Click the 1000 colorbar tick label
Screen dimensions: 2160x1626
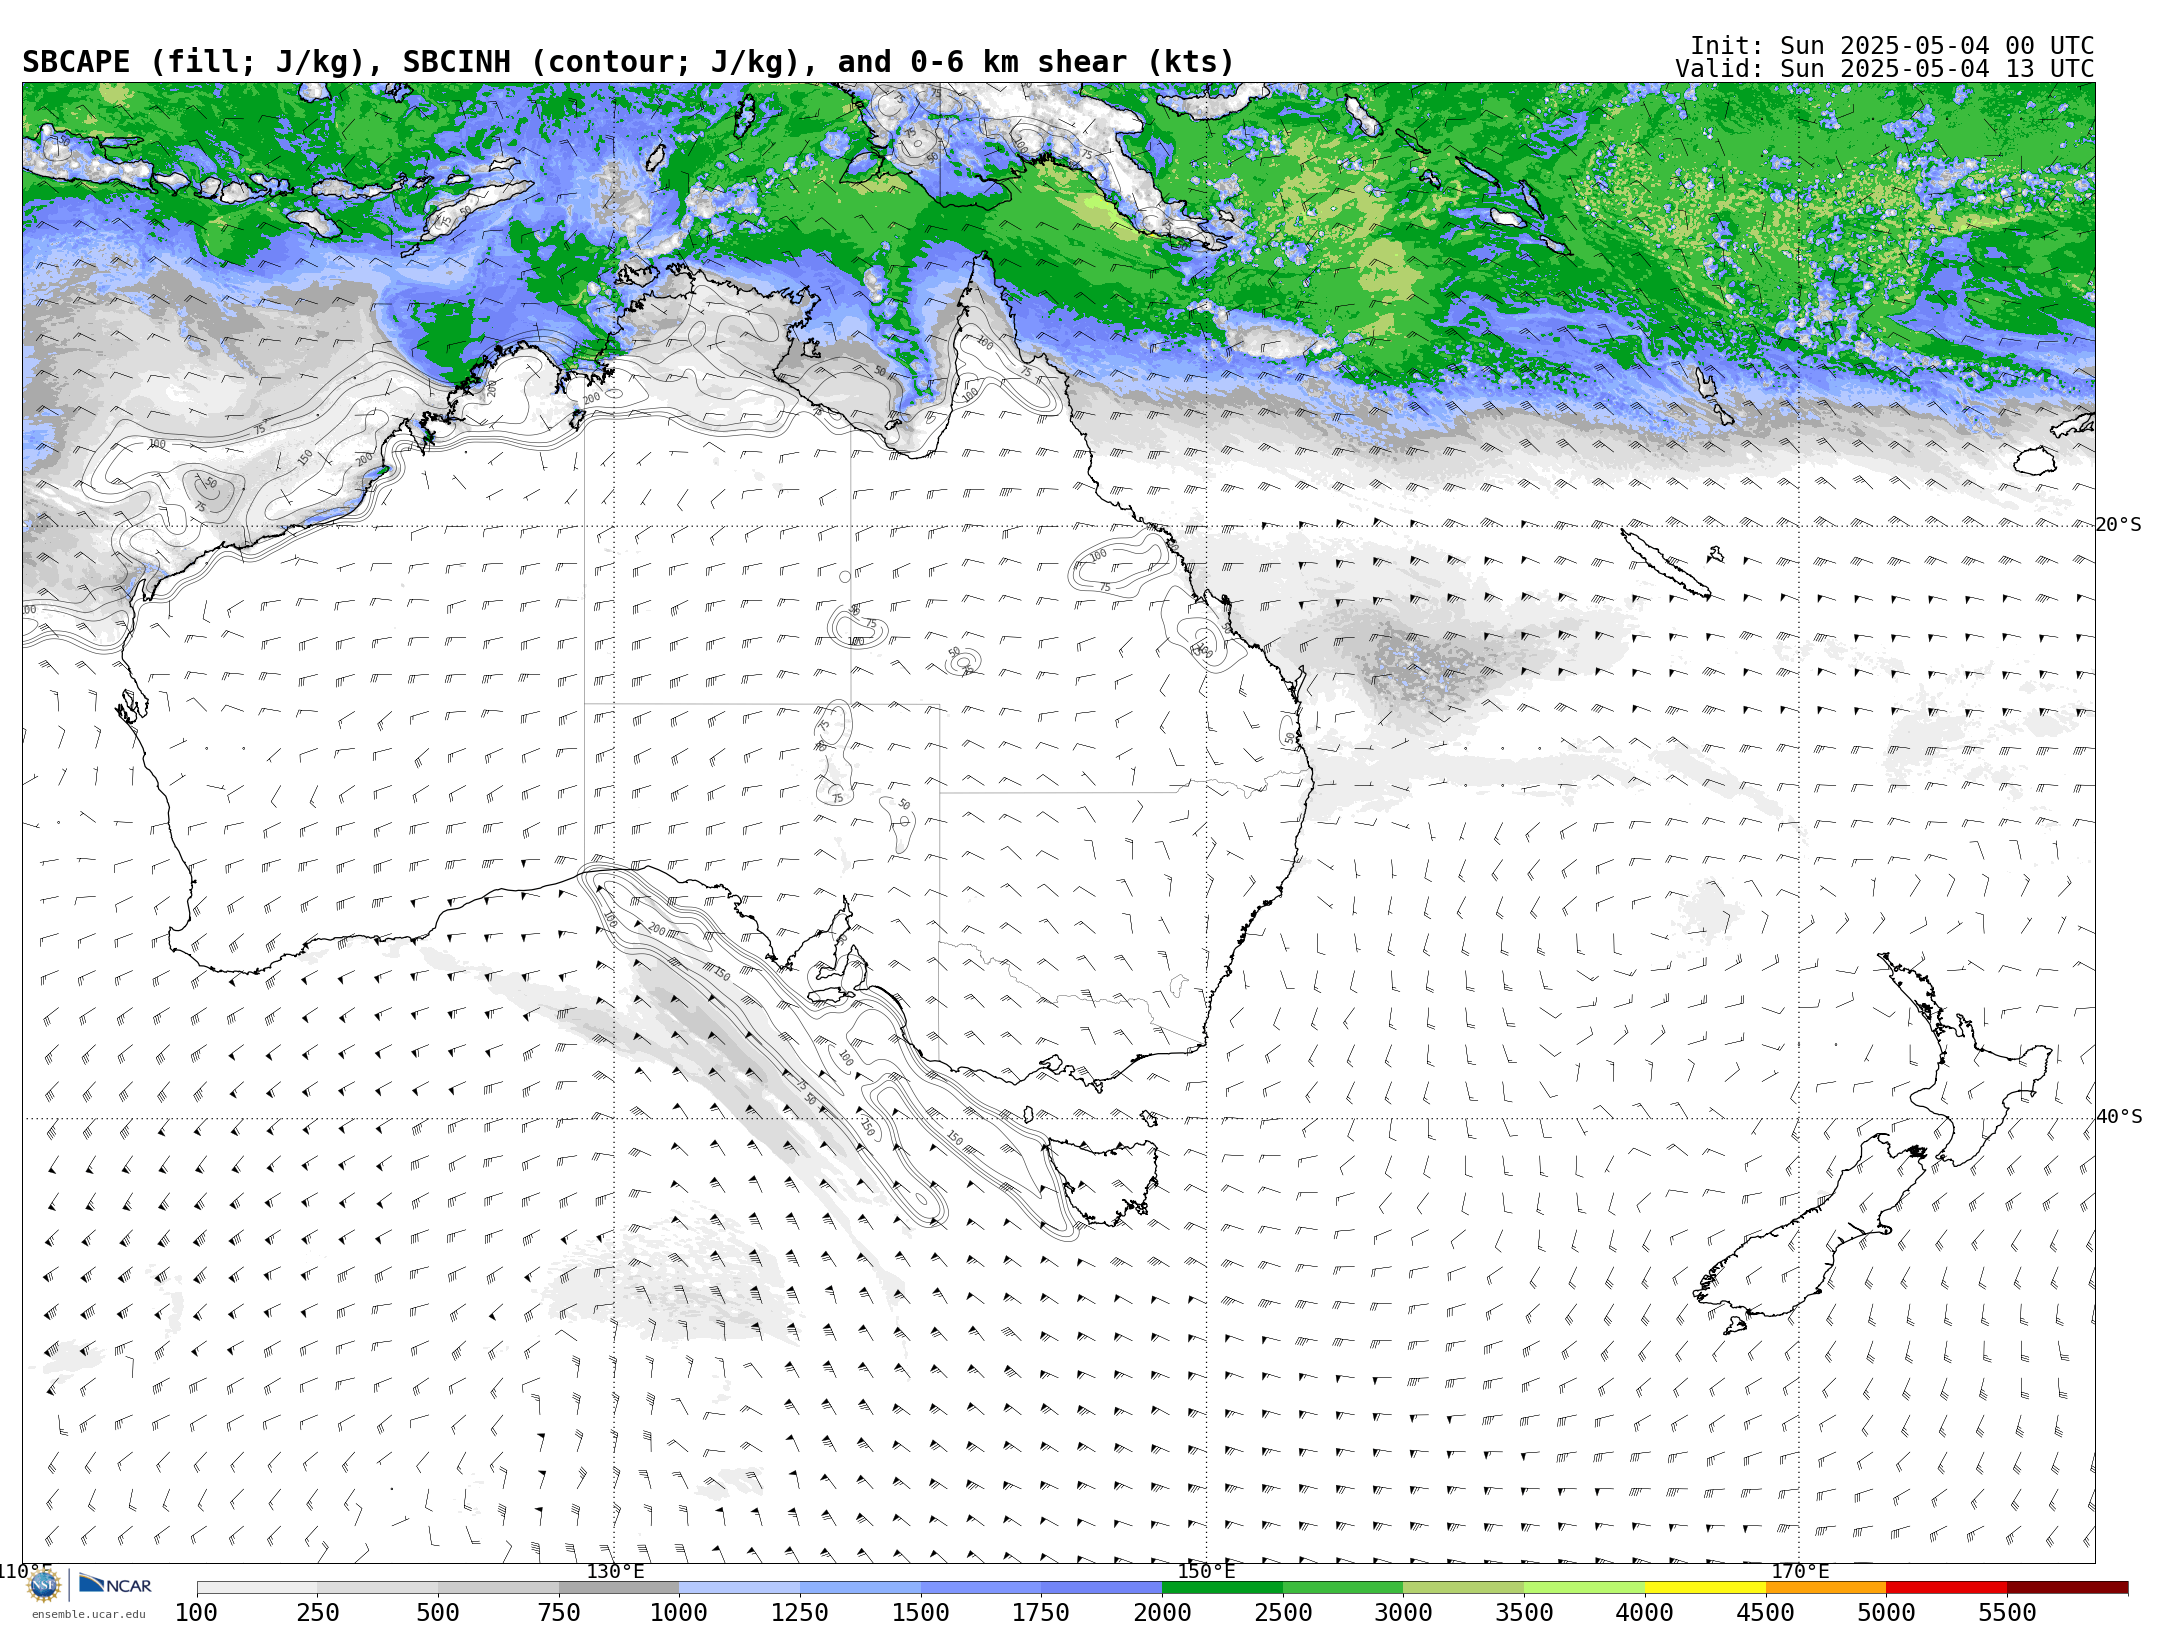(679, 1612)
